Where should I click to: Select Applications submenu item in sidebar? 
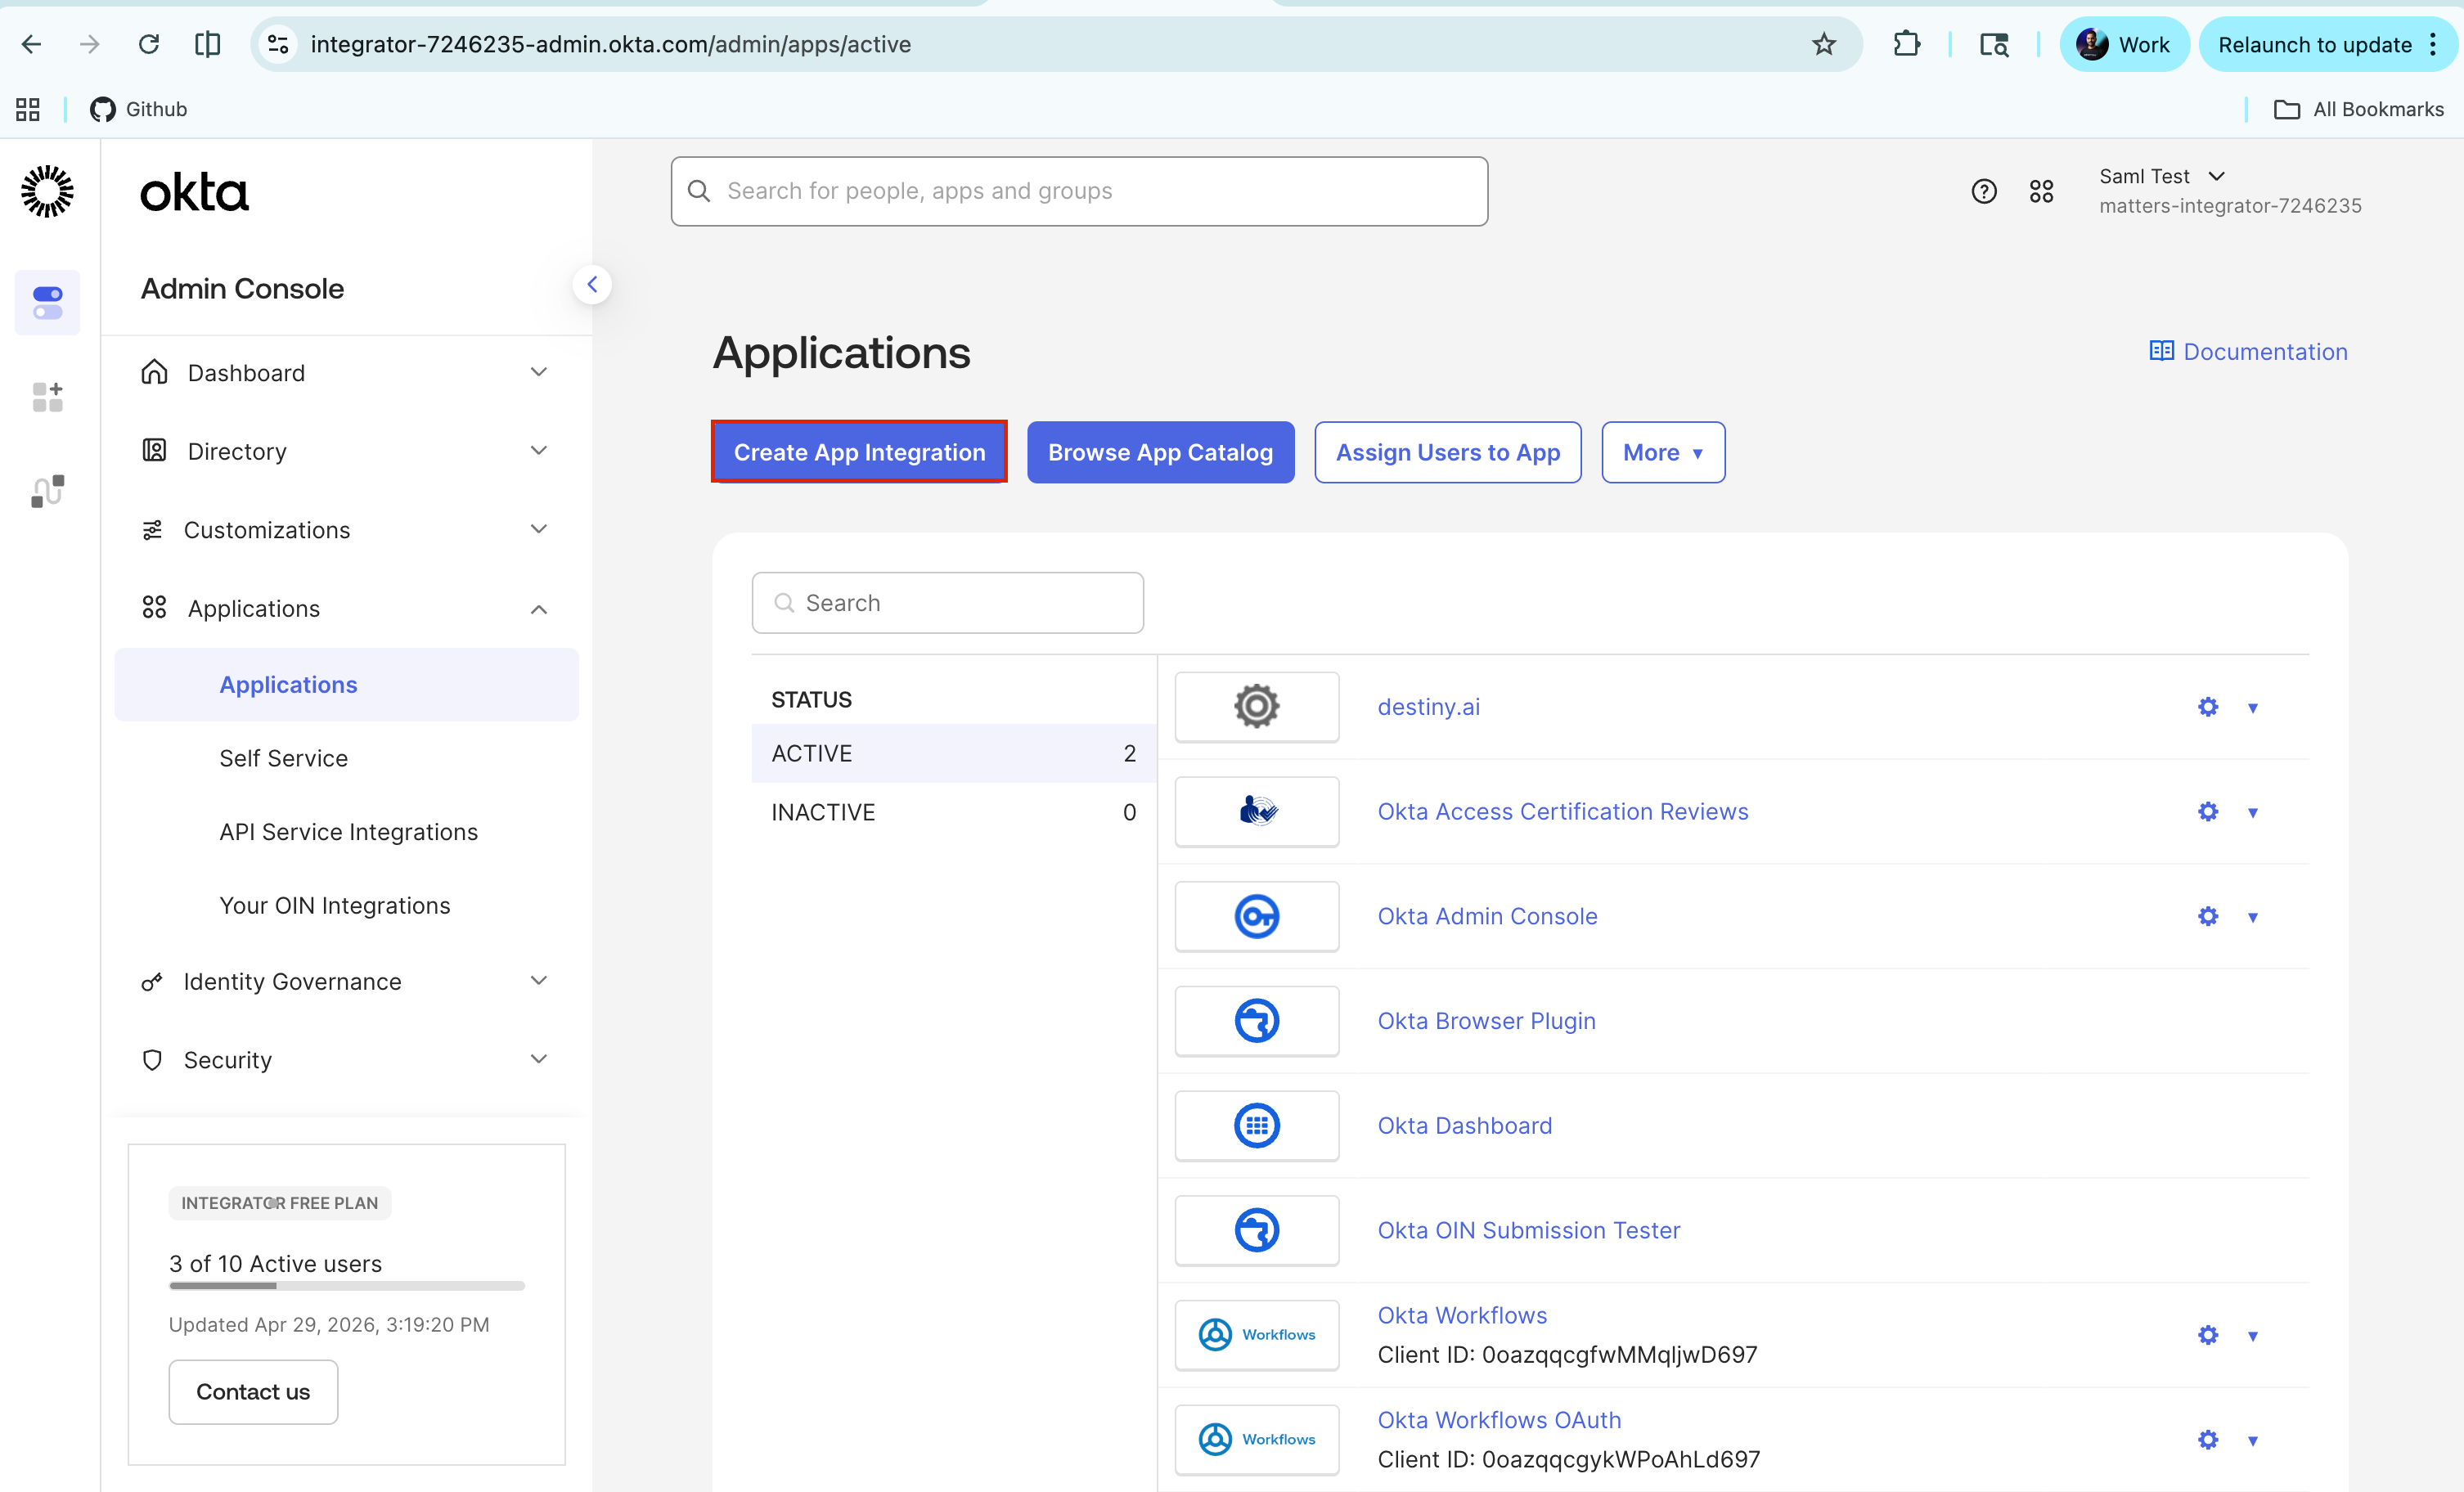pyautogui.click(x=346, y=684)
